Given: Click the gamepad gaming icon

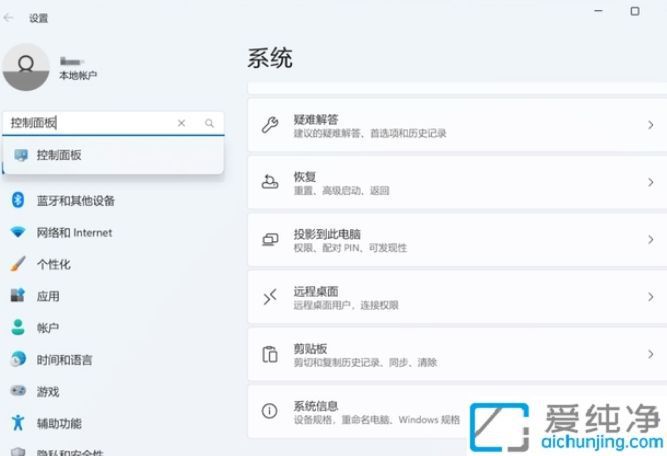Looking at the screenshot, I should click(18, 390).
